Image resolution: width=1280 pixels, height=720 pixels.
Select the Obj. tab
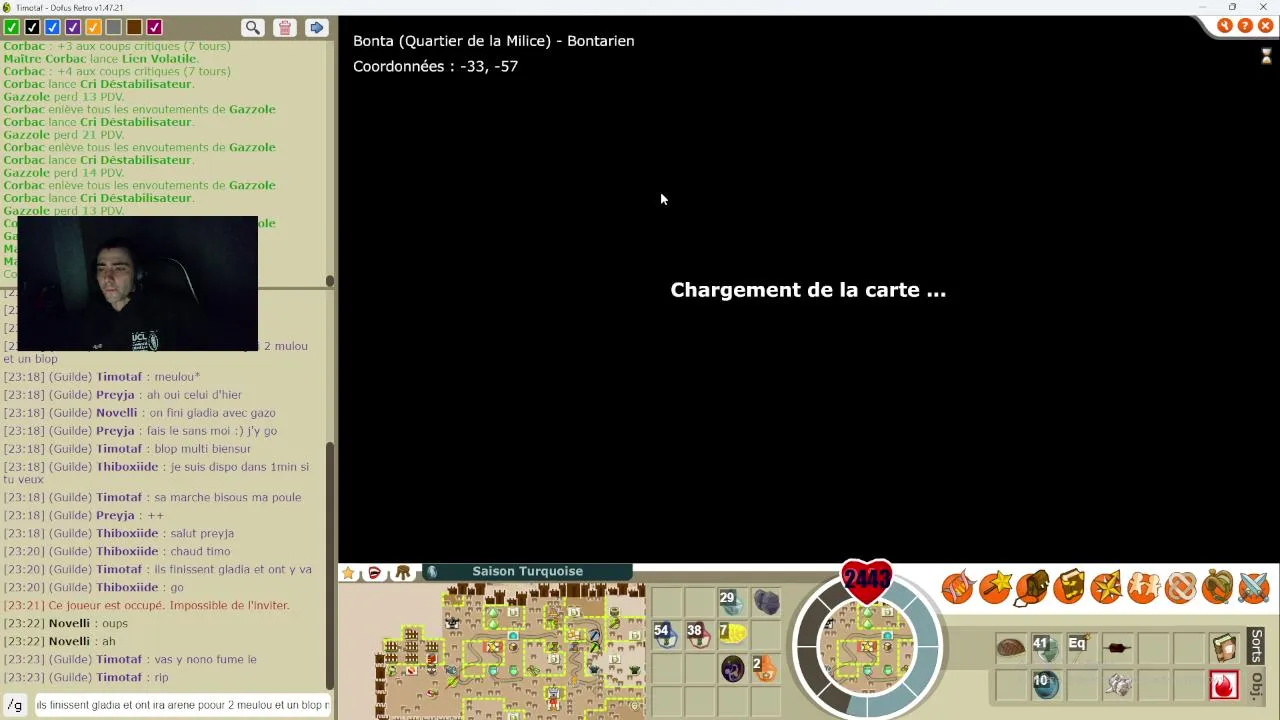click(x=1257, y=685)
